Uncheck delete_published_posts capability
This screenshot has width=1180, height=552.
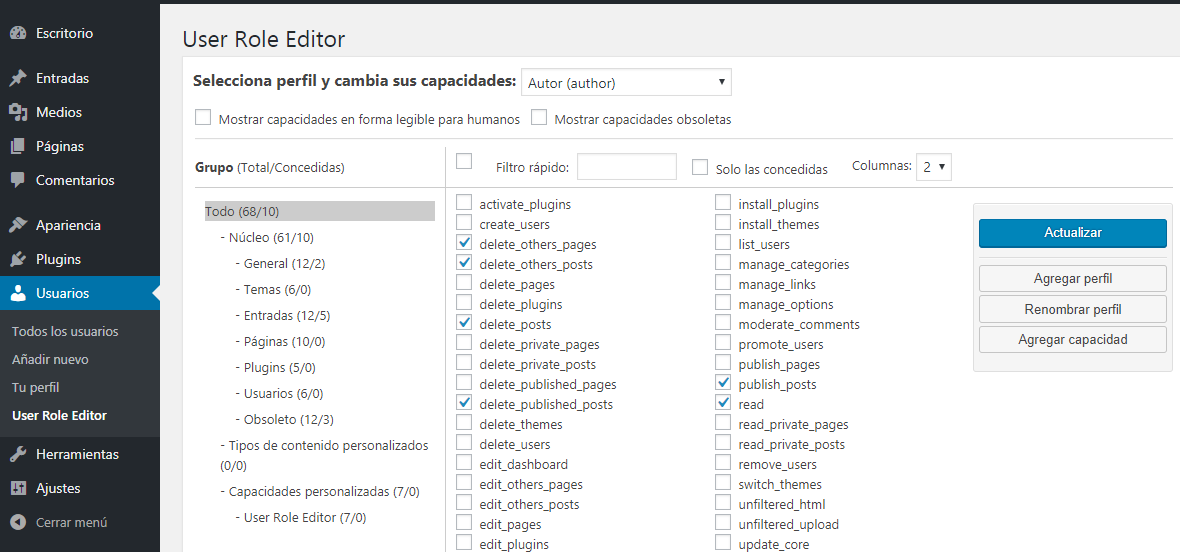464,403
